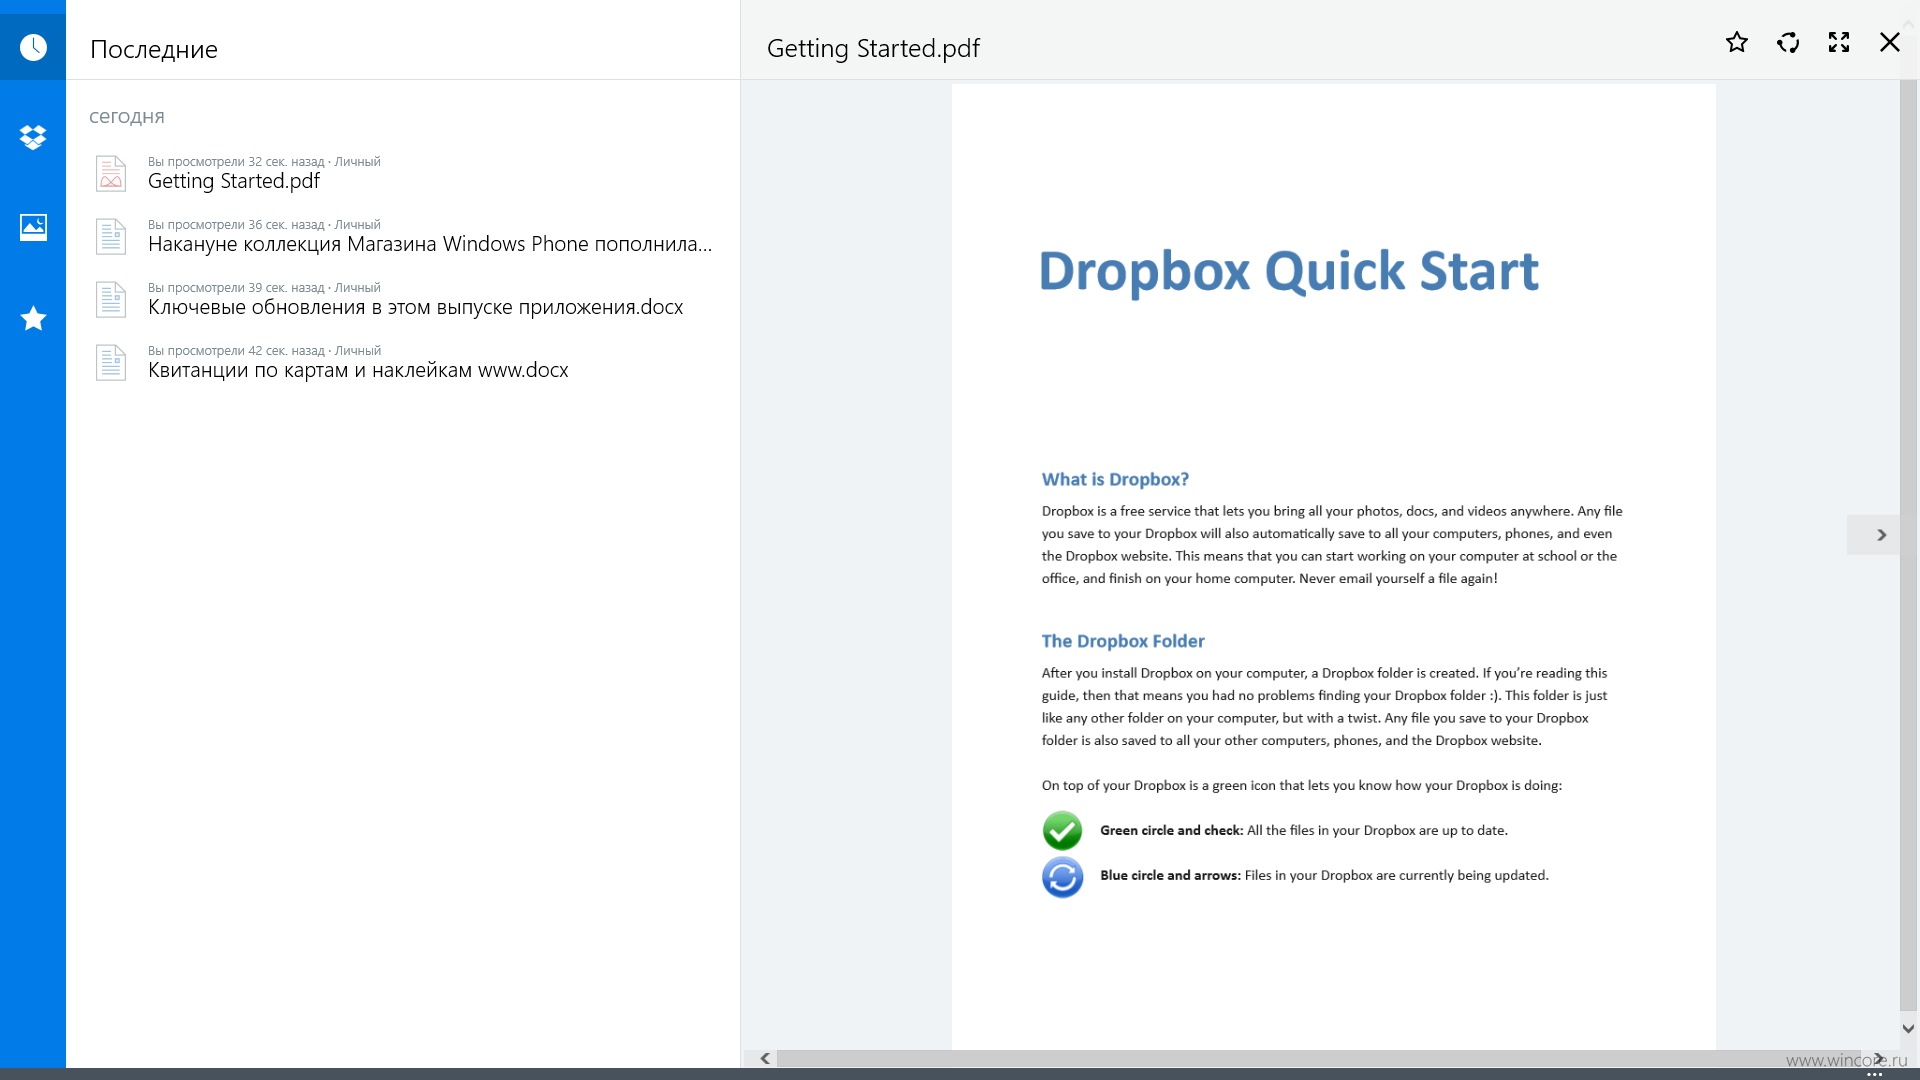Open Getting Started.pdf from recent list
1920x1080 pixels.
(x=403, y=173)
